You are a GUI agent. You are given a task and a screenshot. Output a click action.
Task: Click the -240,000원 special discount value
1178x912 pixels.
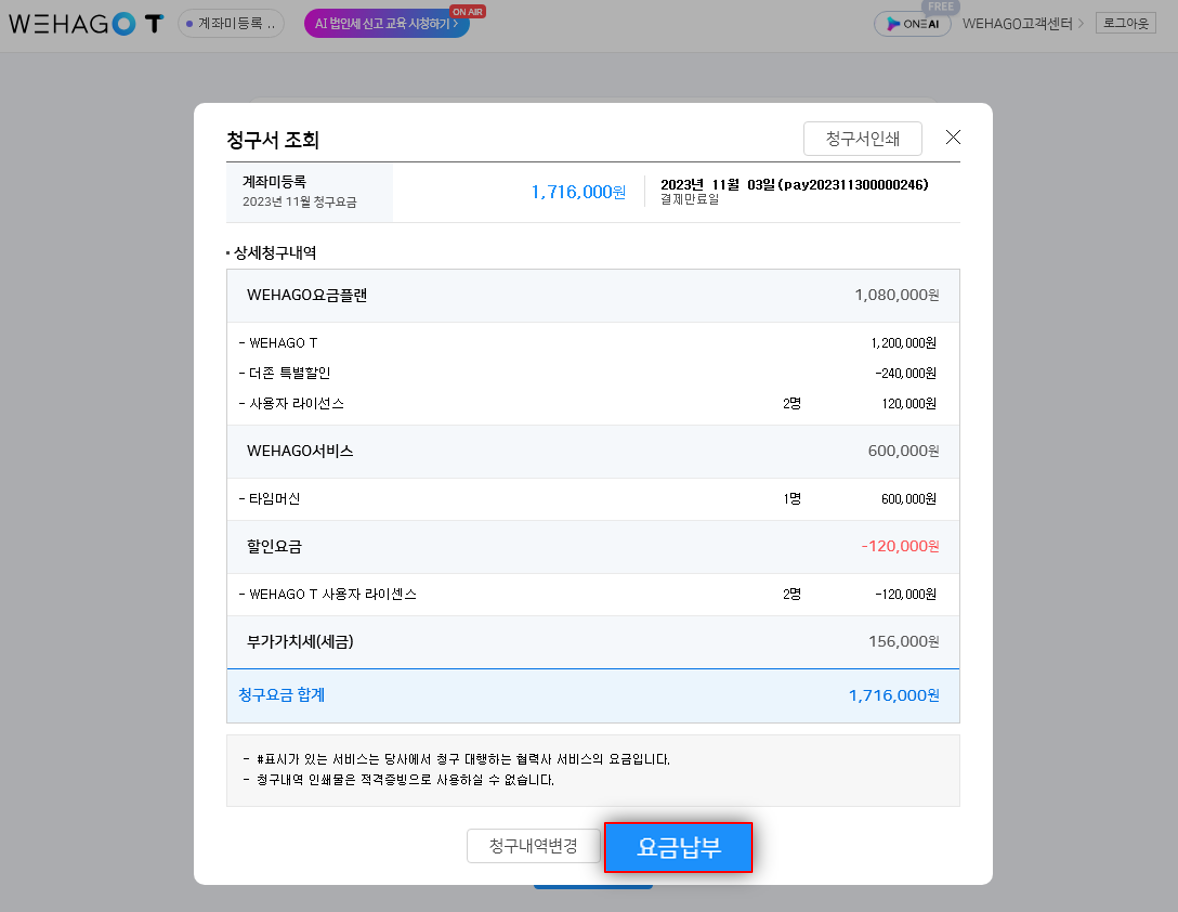point(905,373)
